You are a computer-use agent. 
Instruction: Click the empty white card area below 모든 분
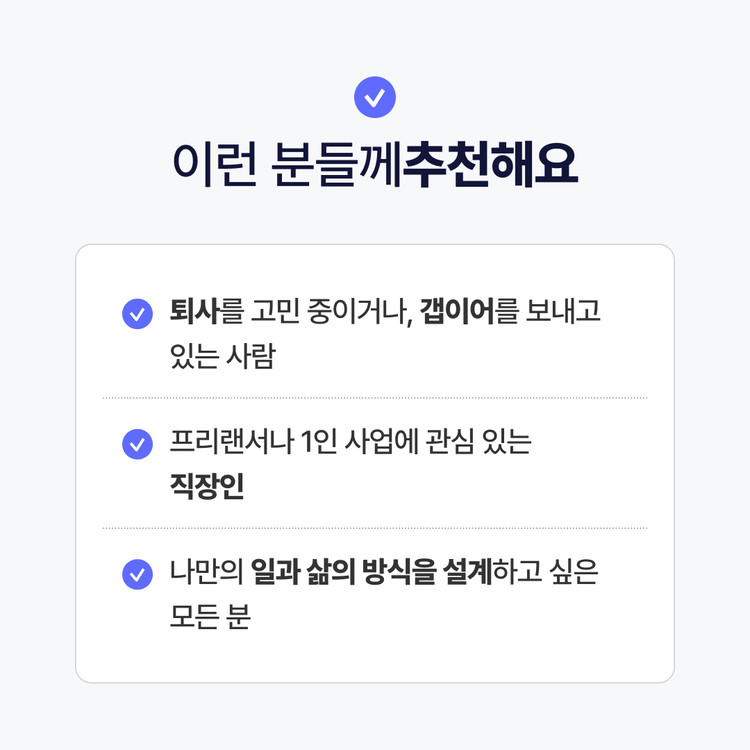point(374,658)
